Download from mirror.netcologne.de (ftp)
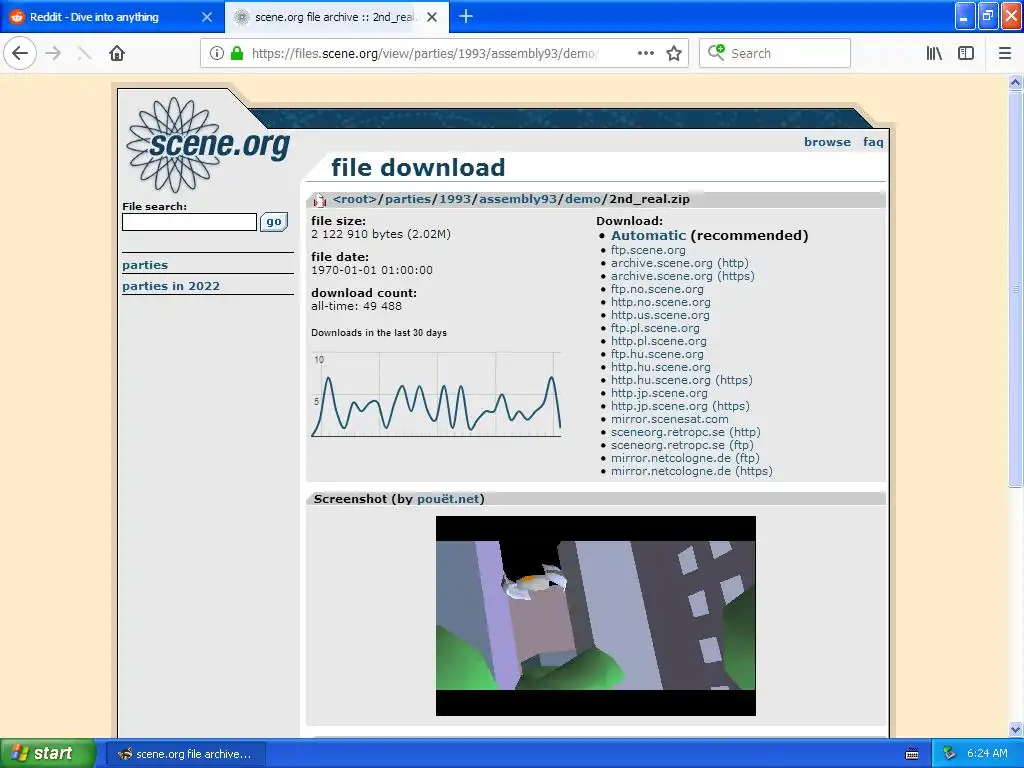This screenshot has height=768, width=1024. point(685,458)
